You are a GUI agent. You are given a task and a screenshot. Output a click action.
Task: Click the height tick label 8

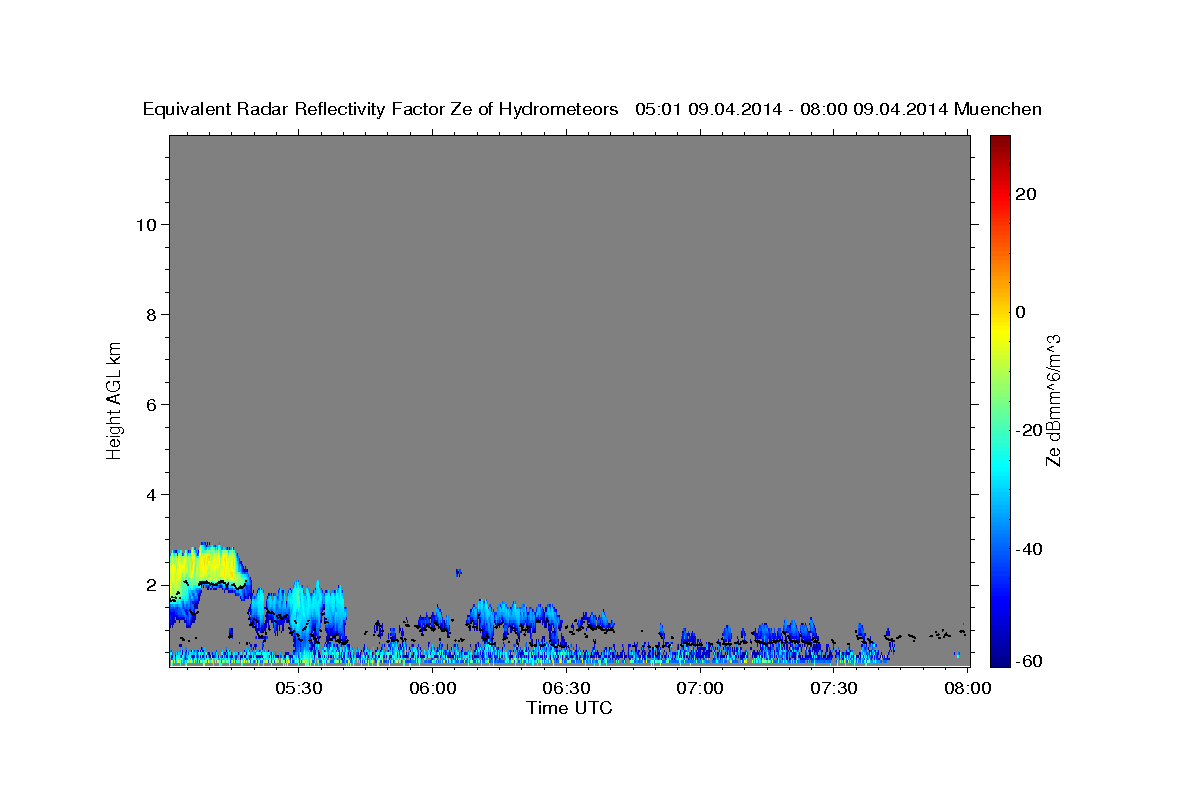pos(152,314)
